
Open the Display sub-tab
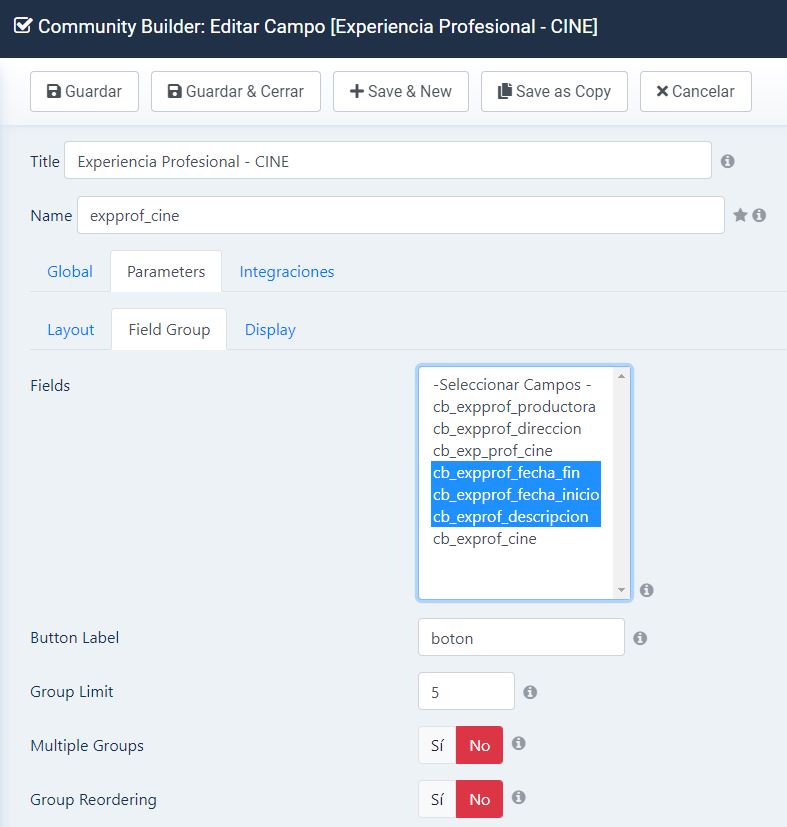point(270,330)
